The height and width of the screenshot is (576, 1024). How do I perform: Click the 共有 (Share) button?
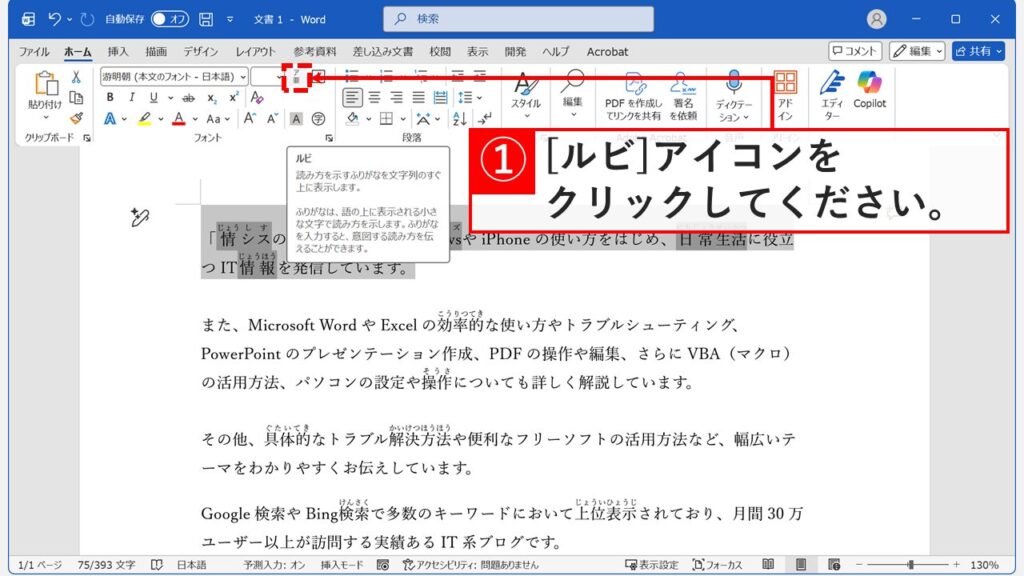pos(977,51)
